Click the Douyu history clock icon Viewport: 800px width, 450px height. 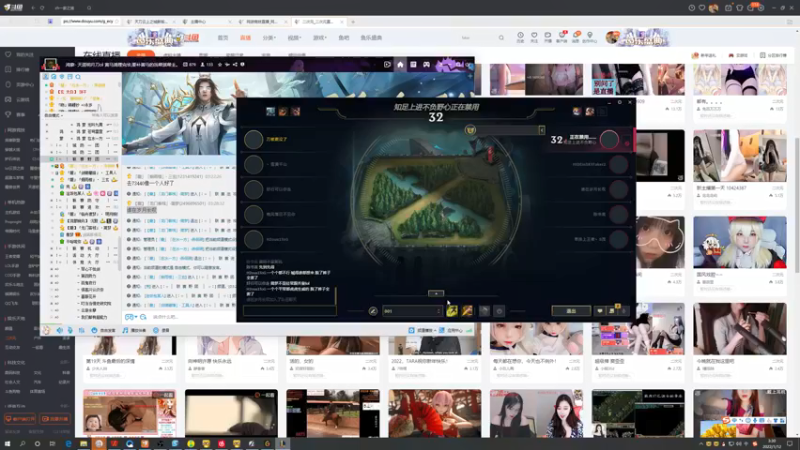click(x=520, y=36)
